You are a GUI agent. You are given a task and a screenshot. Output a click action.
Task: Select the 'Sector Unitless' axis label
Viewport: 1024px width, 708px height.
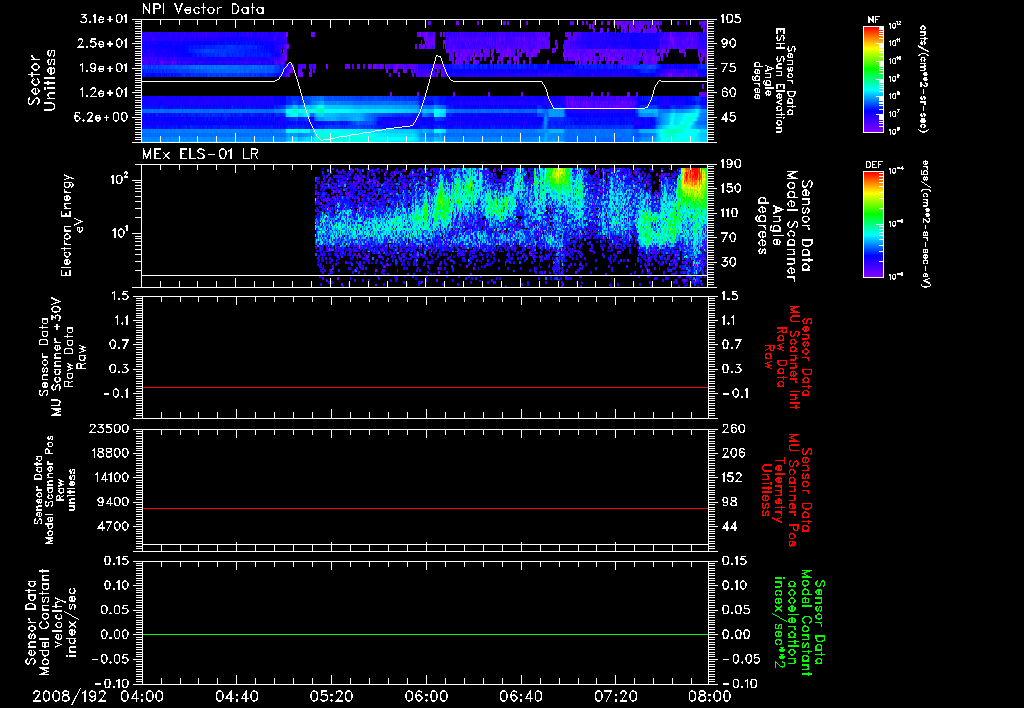(x=42, y=80)
